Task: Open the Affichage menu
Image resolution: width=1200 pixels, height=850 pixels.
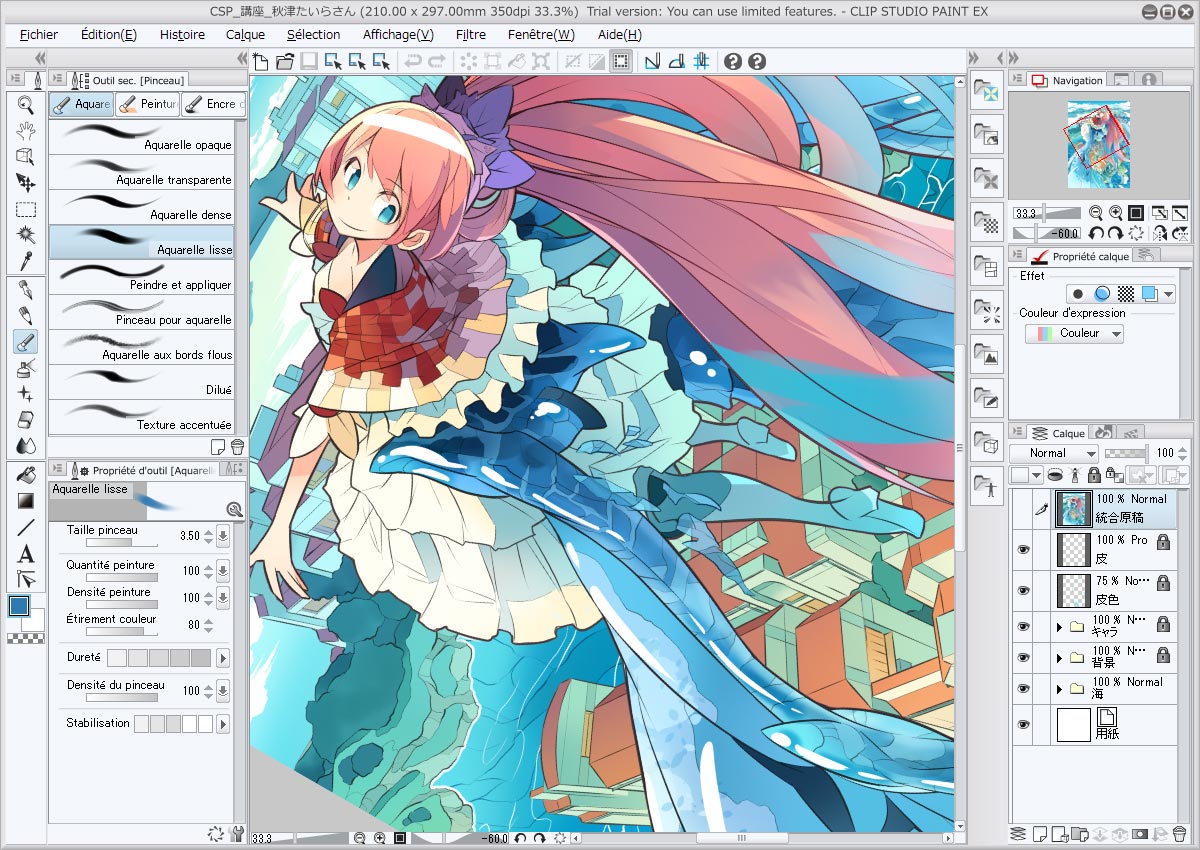Action: pos(396,34)
